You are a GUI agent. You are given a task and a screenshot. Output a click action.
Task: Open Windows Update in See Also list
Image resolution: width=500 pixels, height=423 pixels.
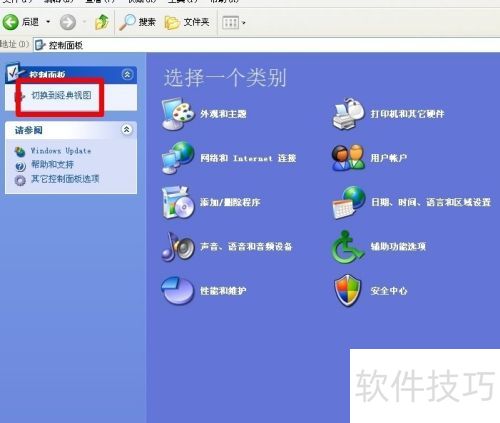point(61,151)
